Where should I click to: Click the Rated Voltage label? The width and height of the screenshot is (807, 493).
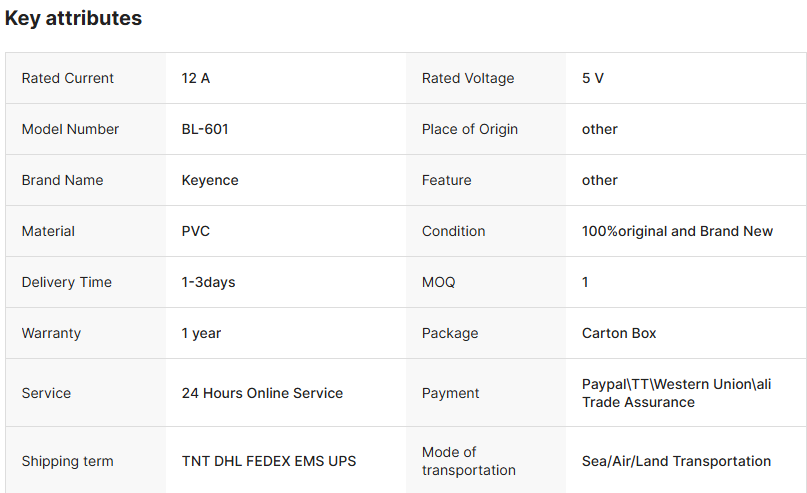468,78
